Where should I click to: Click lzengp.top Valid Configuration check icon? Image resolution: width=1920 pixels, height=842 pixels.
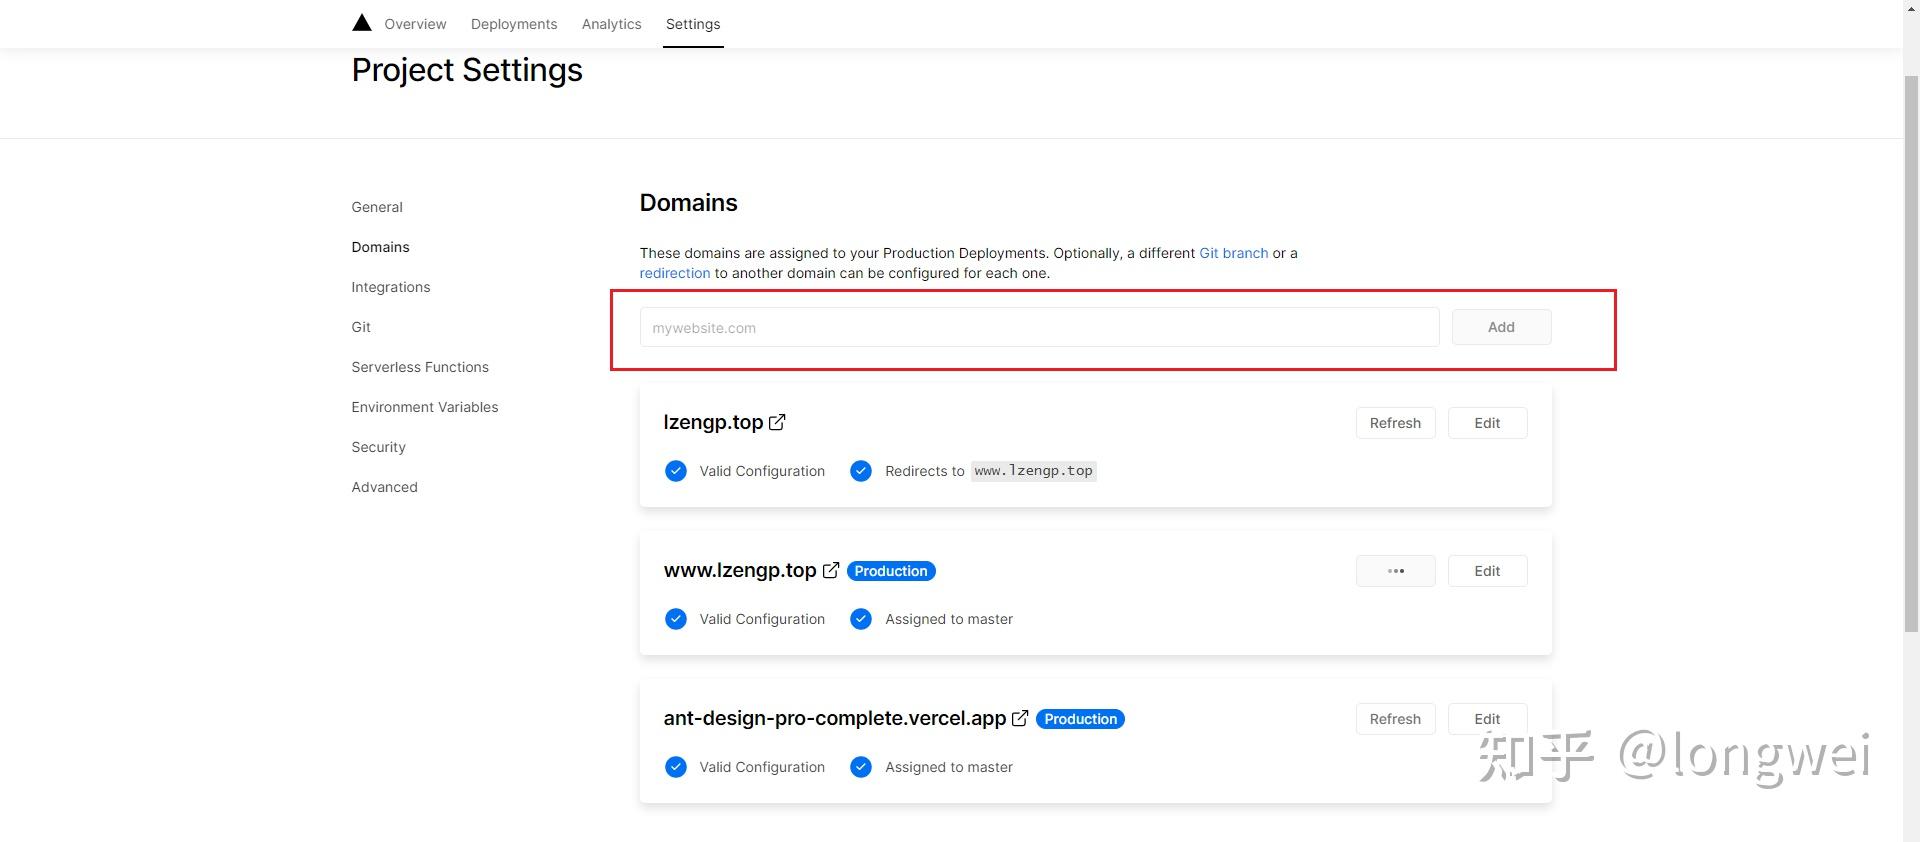pos(676,471)
